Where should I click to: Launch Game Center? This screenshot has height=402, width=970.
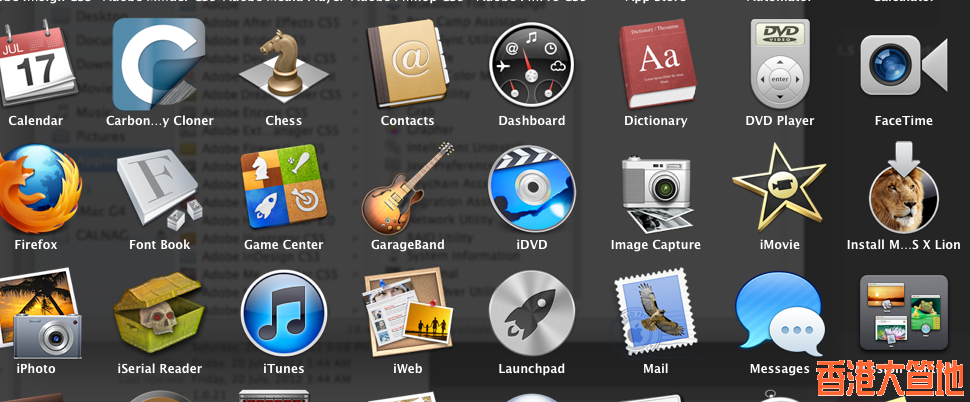(284, 187)
